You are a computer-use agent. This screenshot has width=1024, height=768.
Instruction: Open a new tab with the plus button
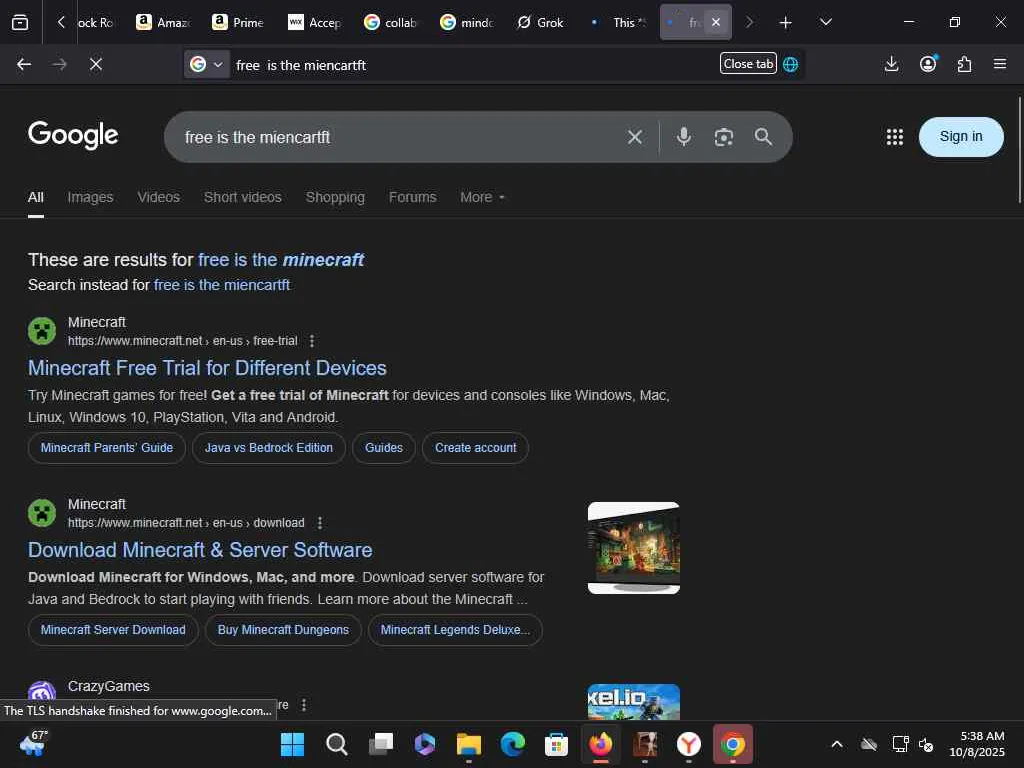786,23
